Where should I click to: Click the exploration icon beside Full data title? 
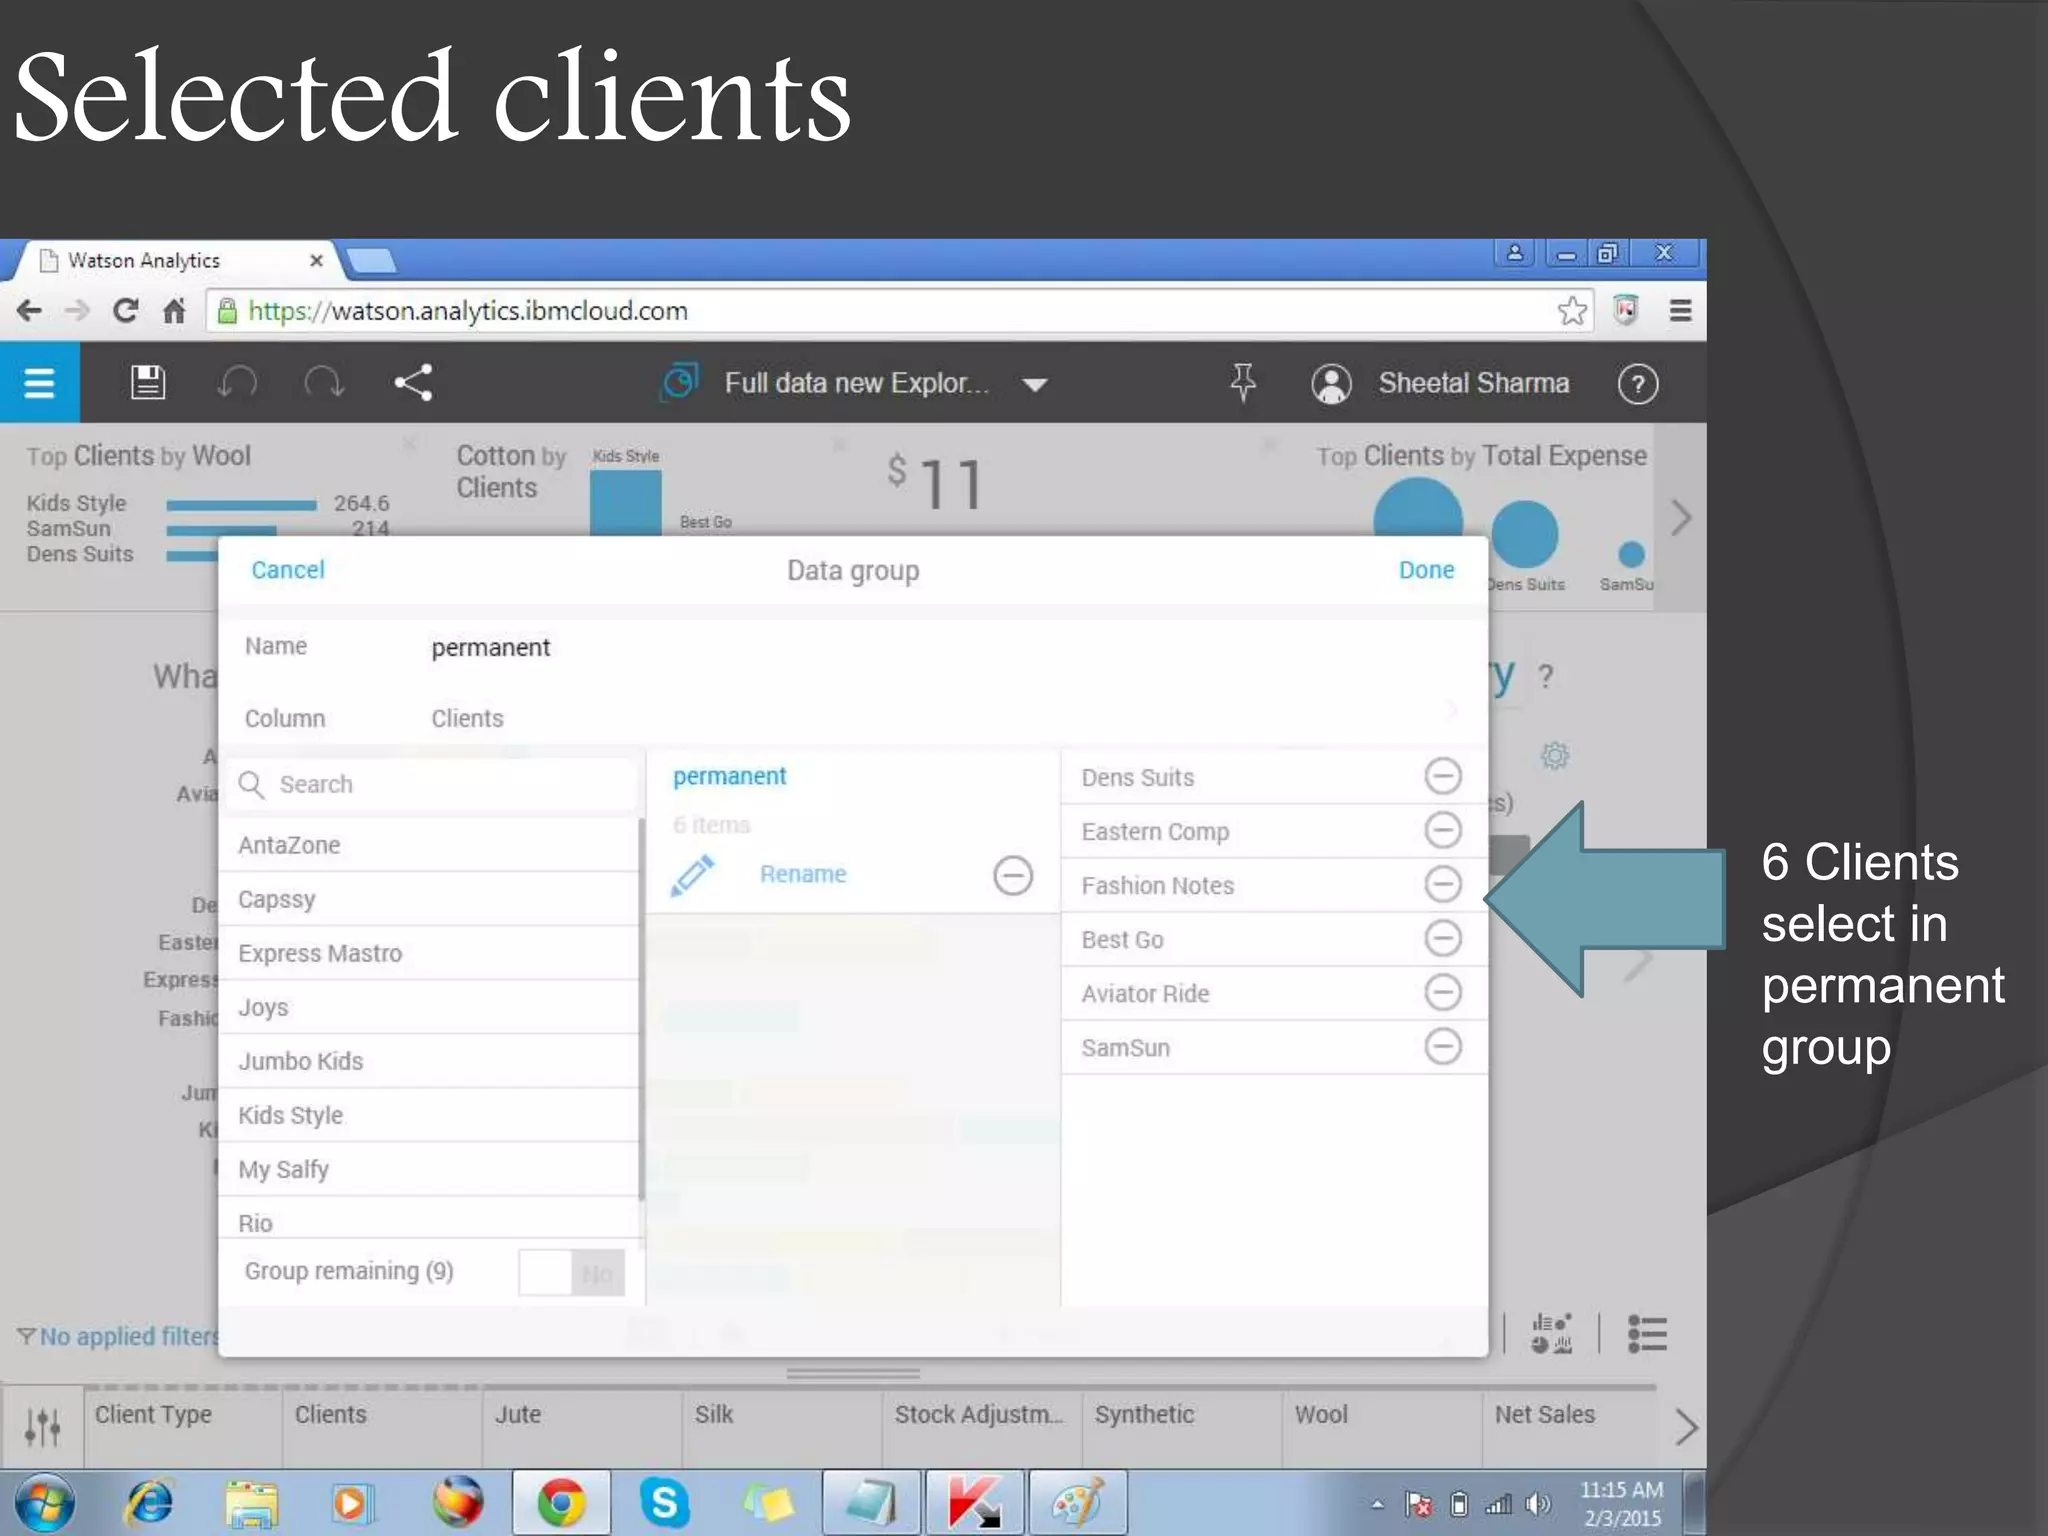point(679,382)
